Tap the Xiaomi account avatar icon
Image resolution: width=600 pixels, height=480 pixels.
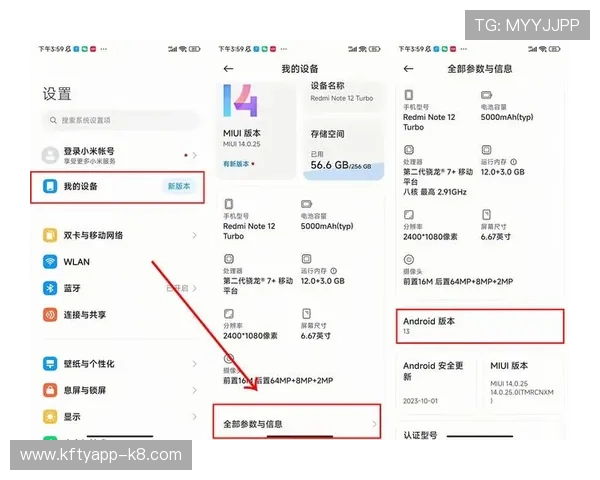(x=50, y=155)
